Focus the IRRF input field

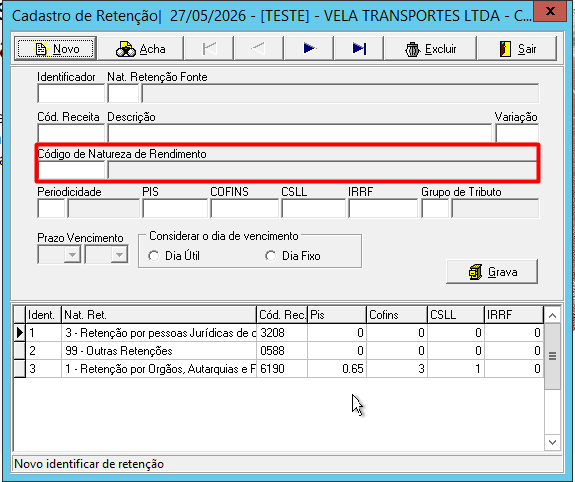[x=383, y=208]
